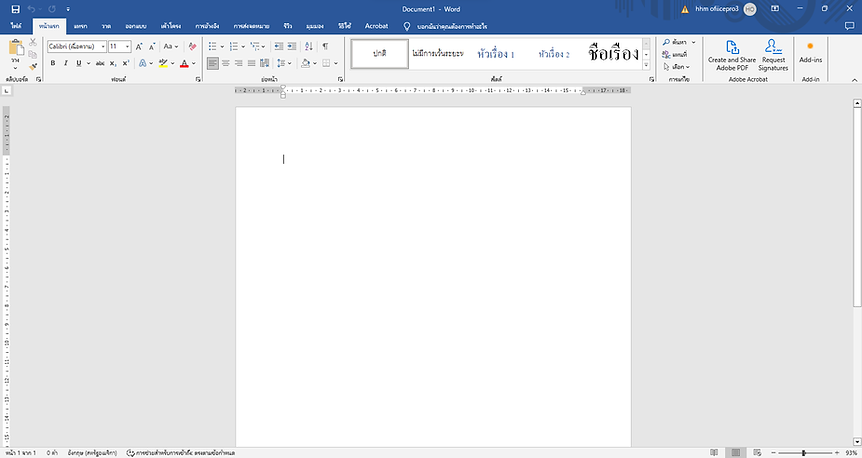Toggle show paragraph marks pilcrow
The image size is (862, 458).
pos(325,46)
